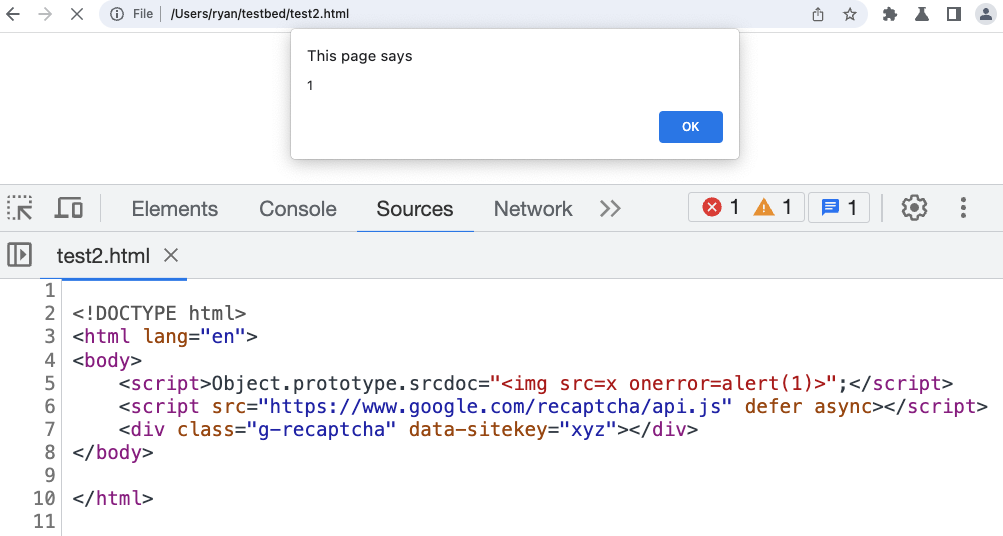Go back using the browser back arrow

pyautogui.click(x=13, y=13)
